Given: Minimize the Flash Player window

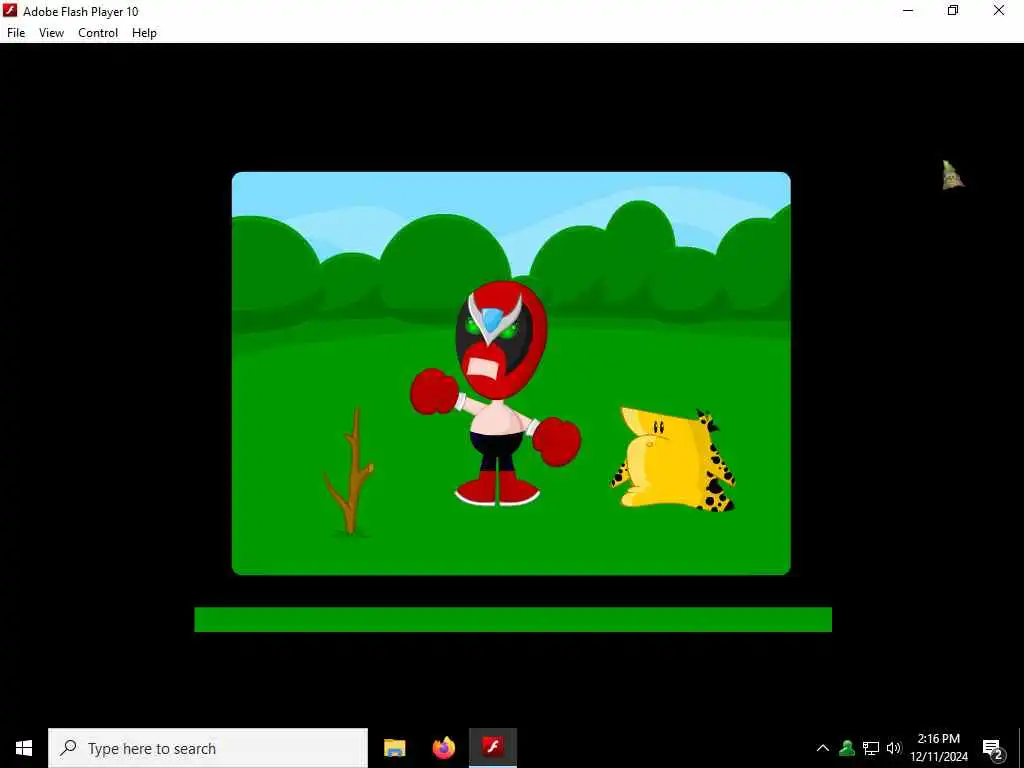Looking at the screenshot, I should (x=908, y=10).
